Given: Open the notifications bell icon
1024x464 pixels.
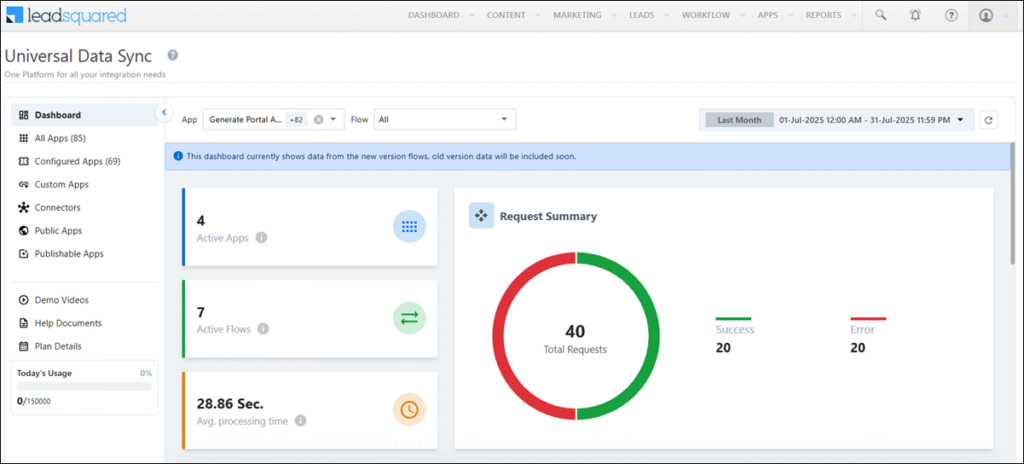Looking at the screenshot, I should (x=916, y=15).
